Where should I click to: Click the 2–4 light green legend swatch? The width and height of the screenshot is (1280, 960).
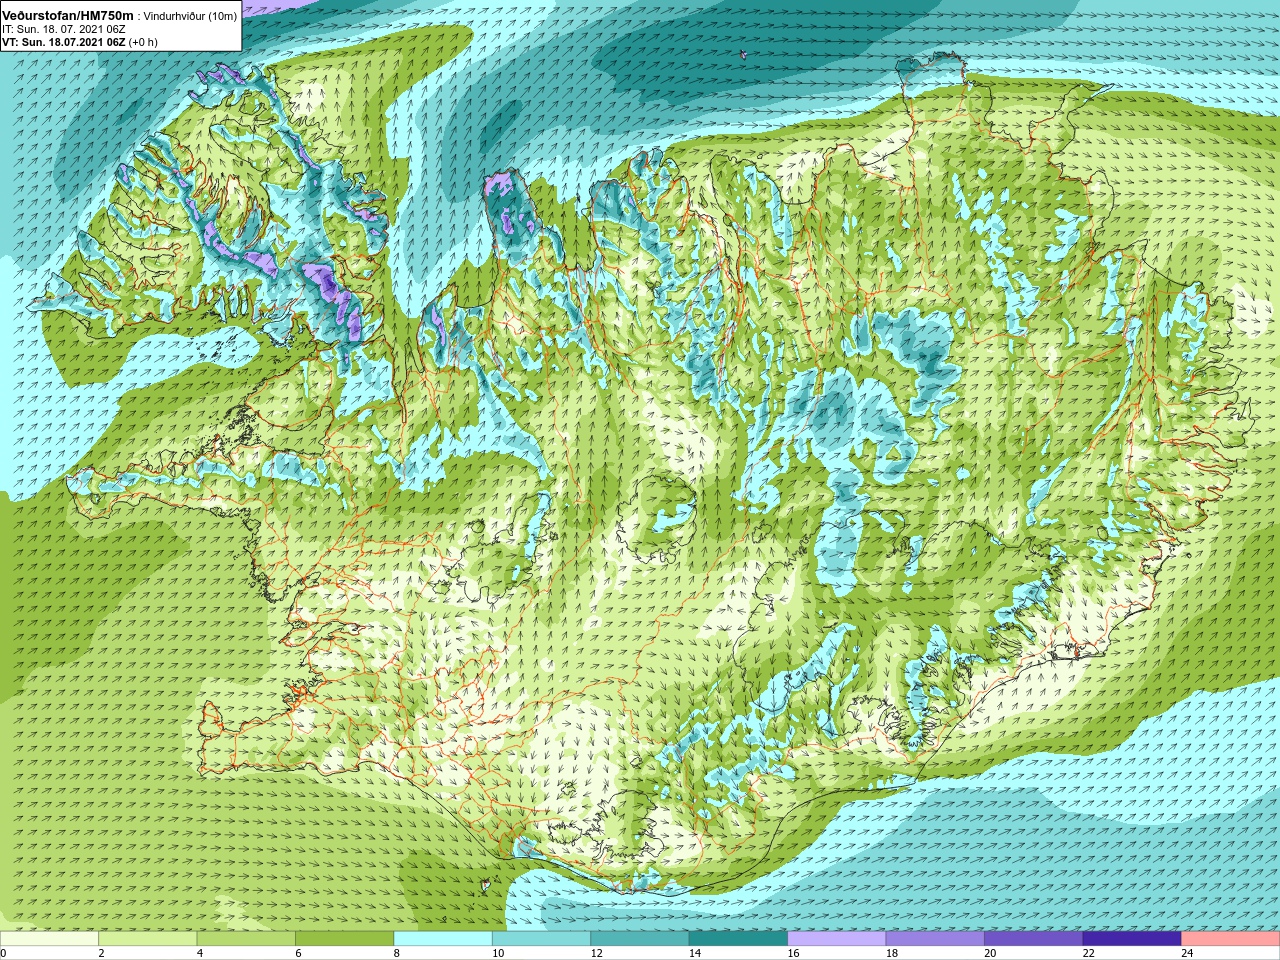[x=148, y=939]
